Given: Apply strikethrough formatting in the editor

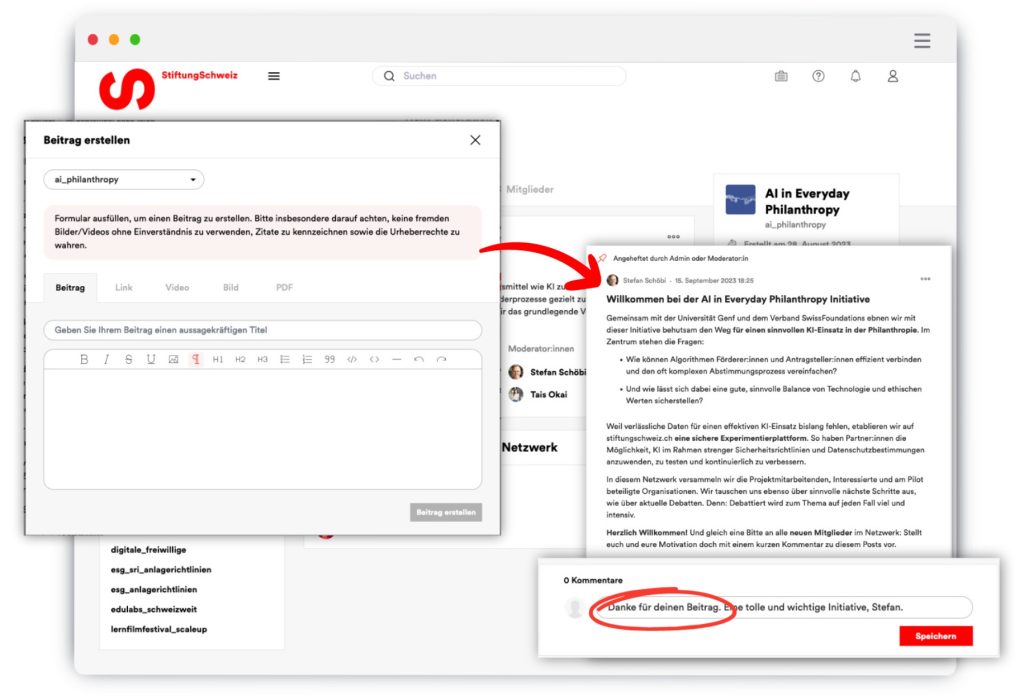Looking at the screenshot, I should [x=129, y=359].
